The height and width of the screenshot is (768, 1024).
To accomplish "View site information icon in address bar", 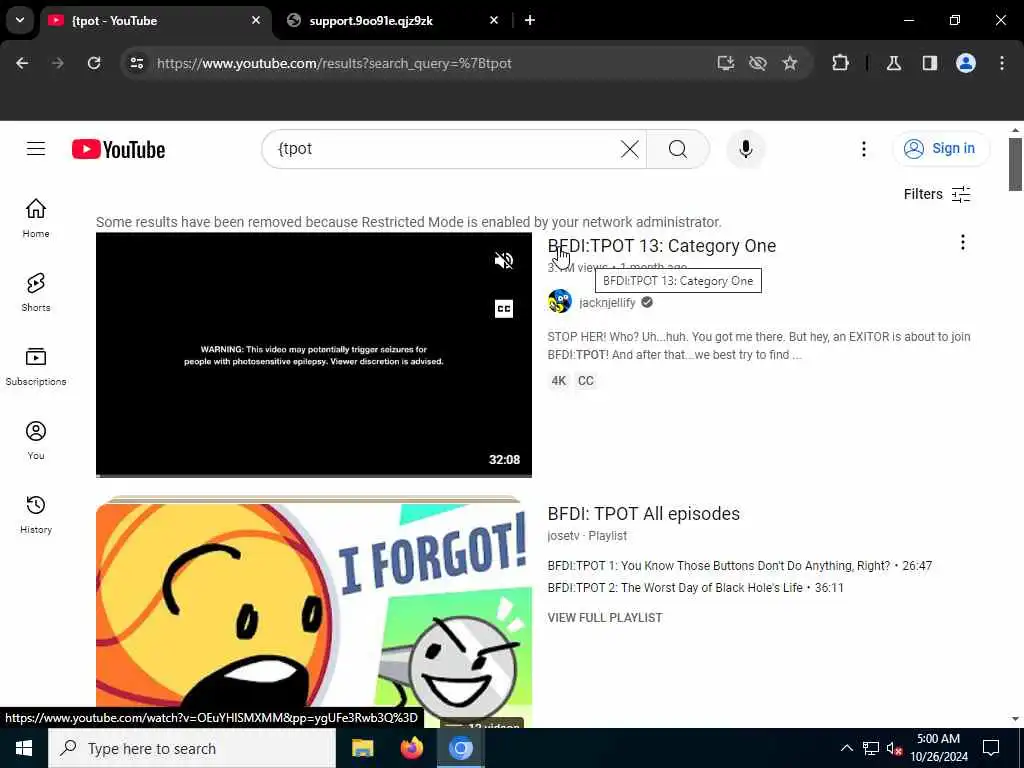I will point(136,63).
